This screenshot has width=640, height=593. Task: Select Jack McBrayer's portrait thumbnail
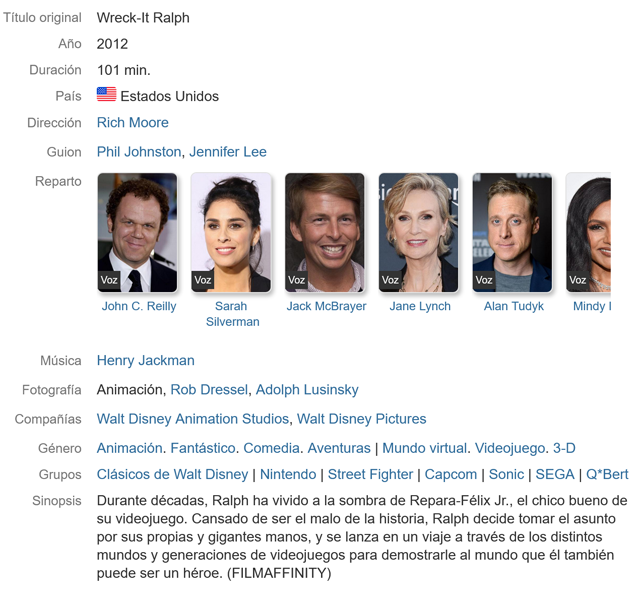click(325, 233)
